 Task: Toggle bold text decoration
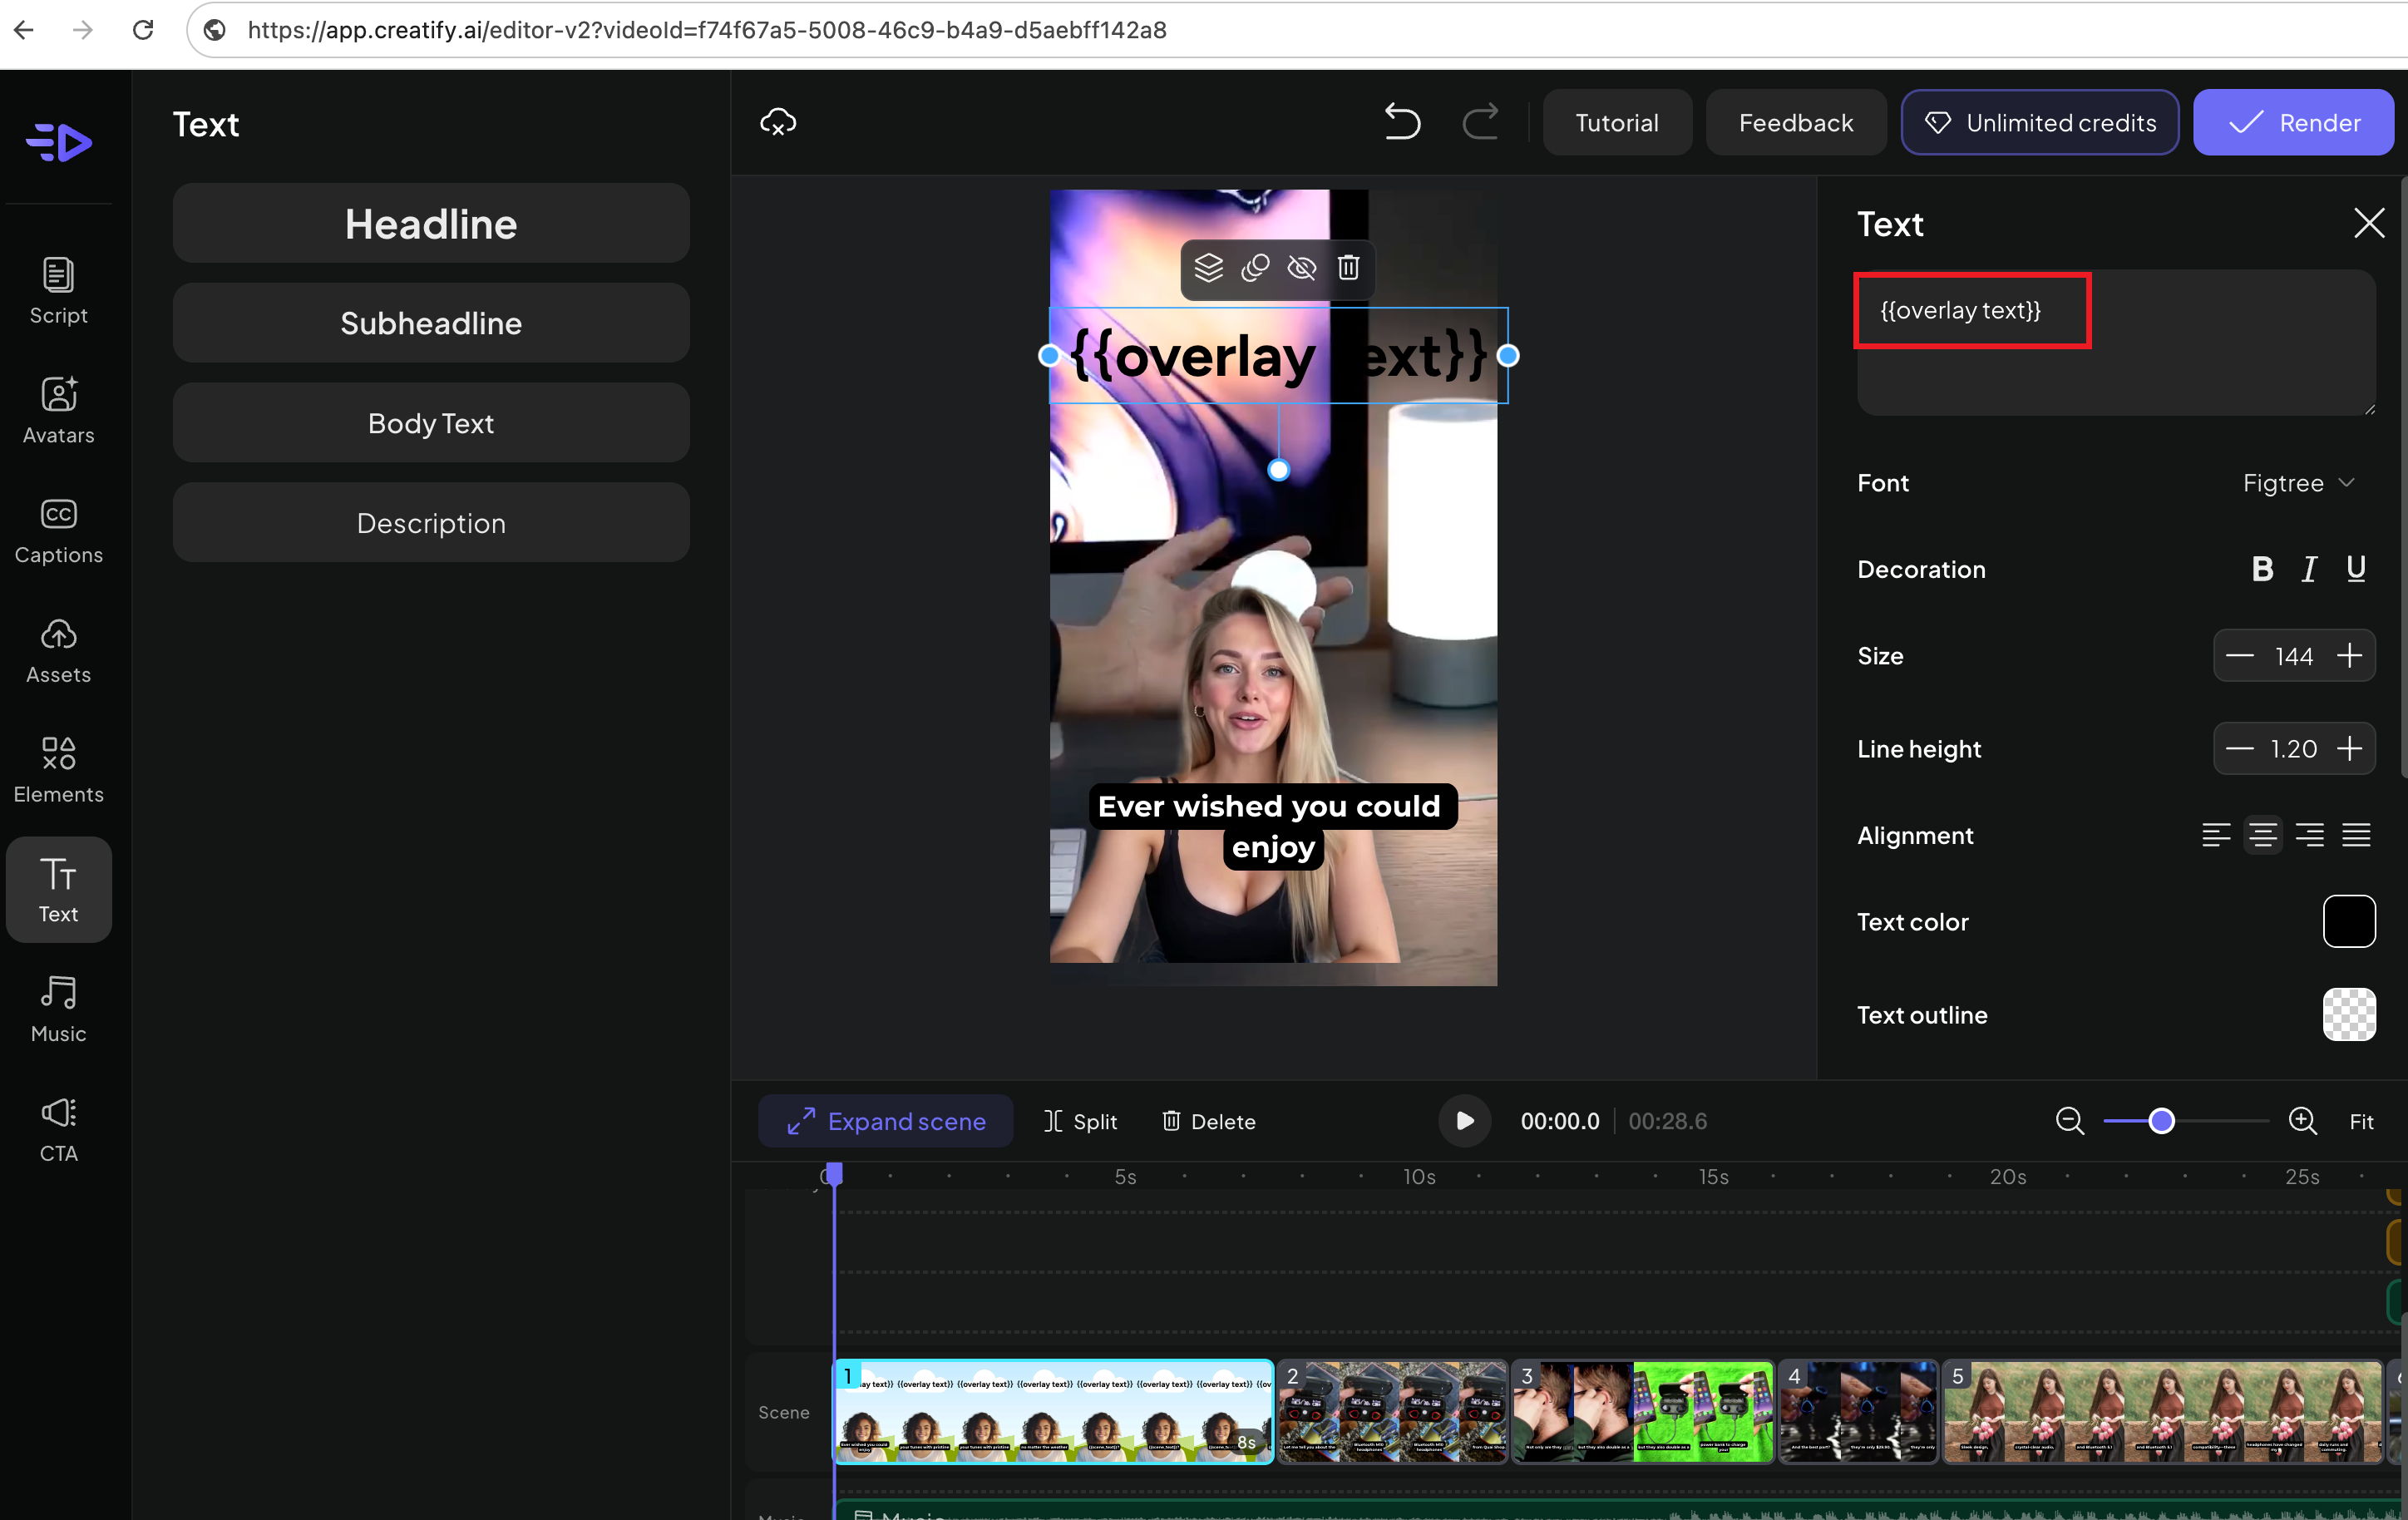click(x=2263, y=569)
